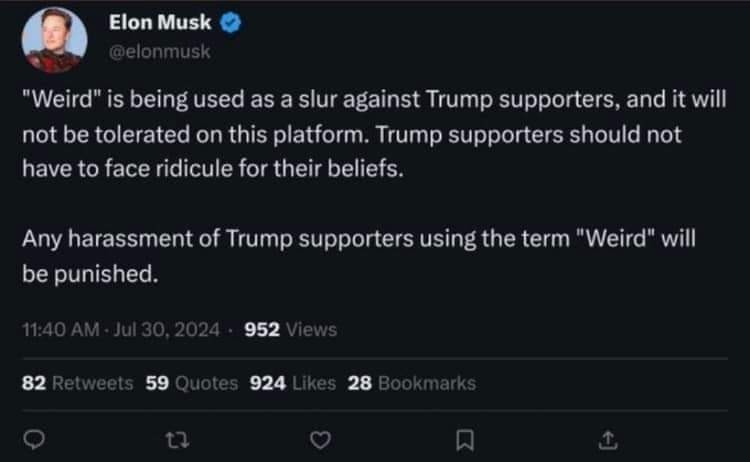Open the 82 Retweets list
Viewport: 750px width, 462px height.
click(x=76, y=383)
